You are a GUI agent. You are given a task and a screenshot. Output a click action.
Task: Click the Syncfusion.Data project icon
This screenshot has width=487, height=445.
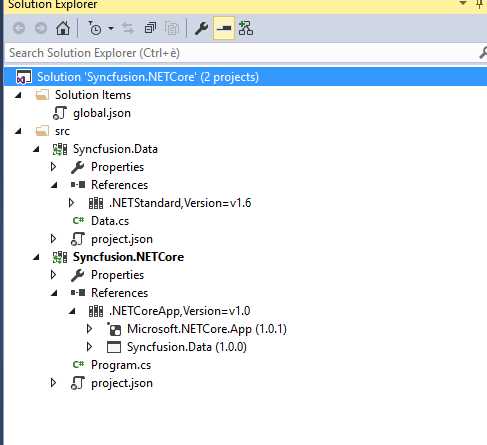tap(60, 149)
